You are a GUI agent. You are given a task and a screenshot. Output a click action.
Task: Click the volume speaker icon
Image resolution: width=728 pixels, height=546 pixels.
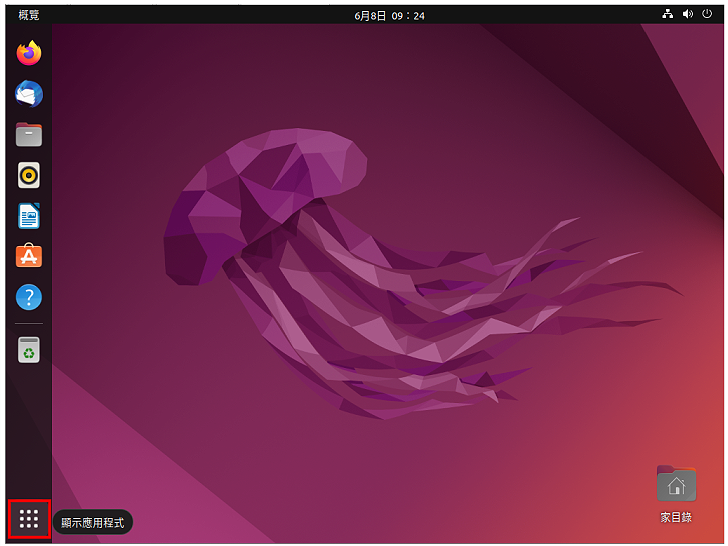click(688, 14)
